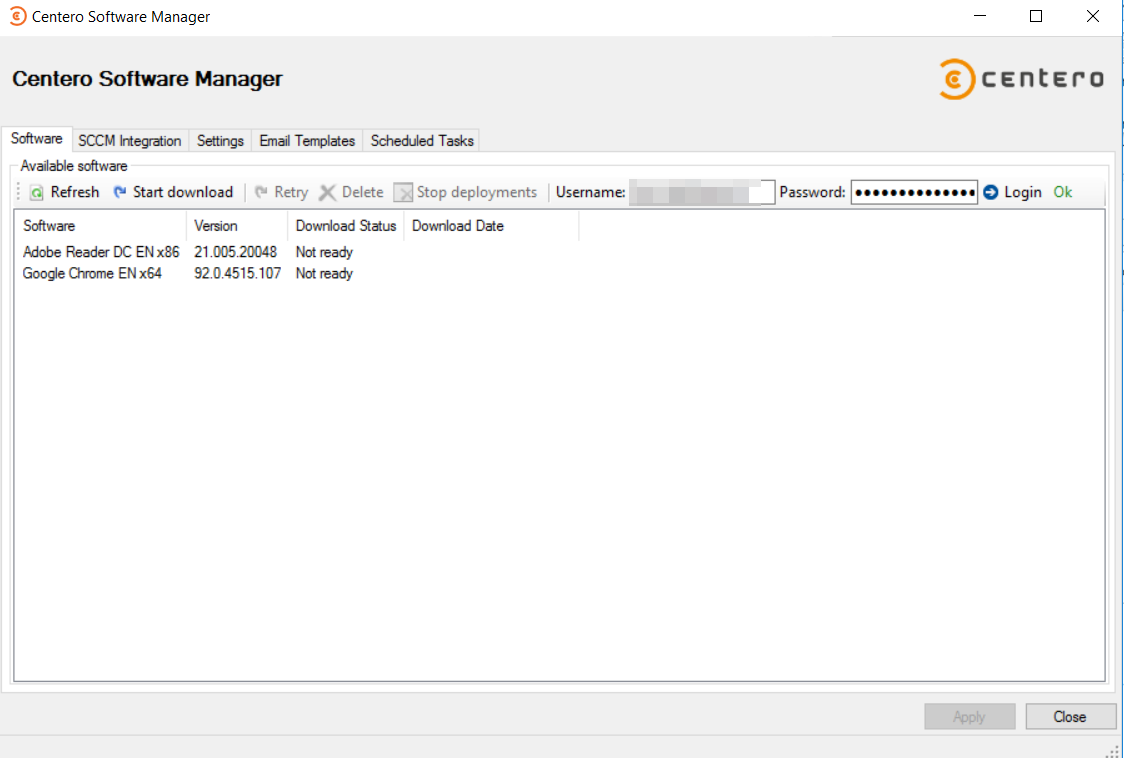Click the Refresh label in toolbar

point(75,192)
